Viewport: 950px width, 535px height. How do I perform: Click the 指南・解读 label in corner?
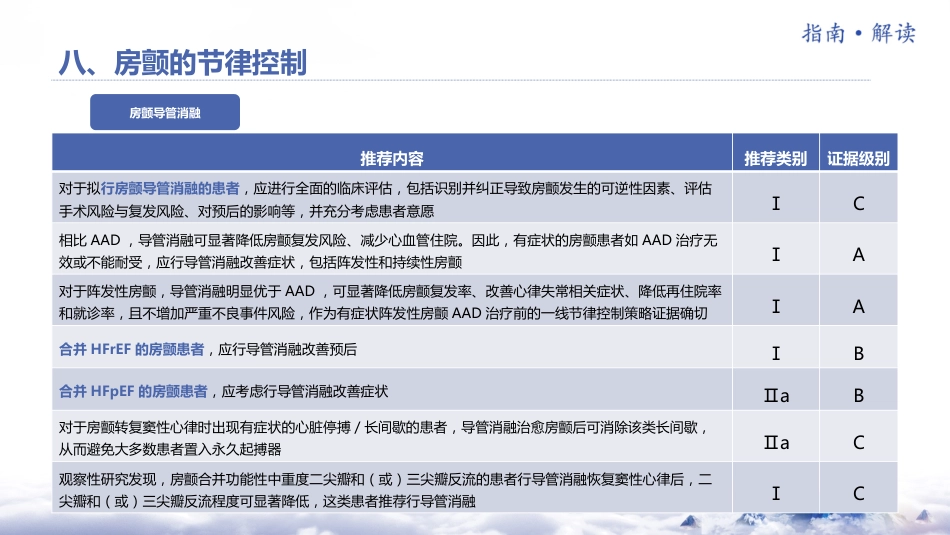coord(859,33)
